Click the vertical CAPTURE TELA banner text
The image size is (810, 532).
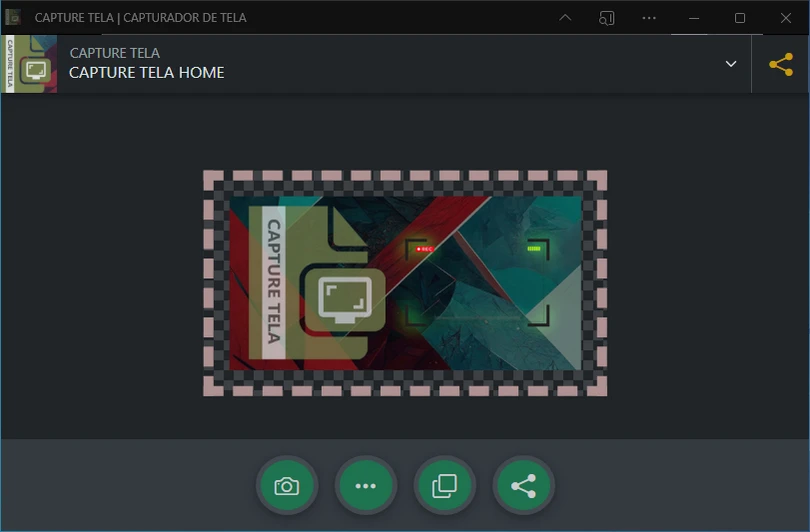273,281
